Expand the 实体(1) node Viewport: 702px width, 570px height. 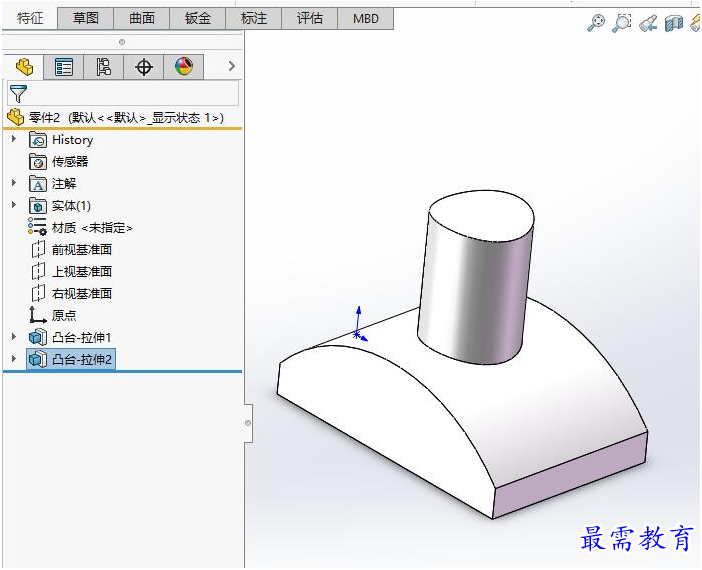coord(14,205)
